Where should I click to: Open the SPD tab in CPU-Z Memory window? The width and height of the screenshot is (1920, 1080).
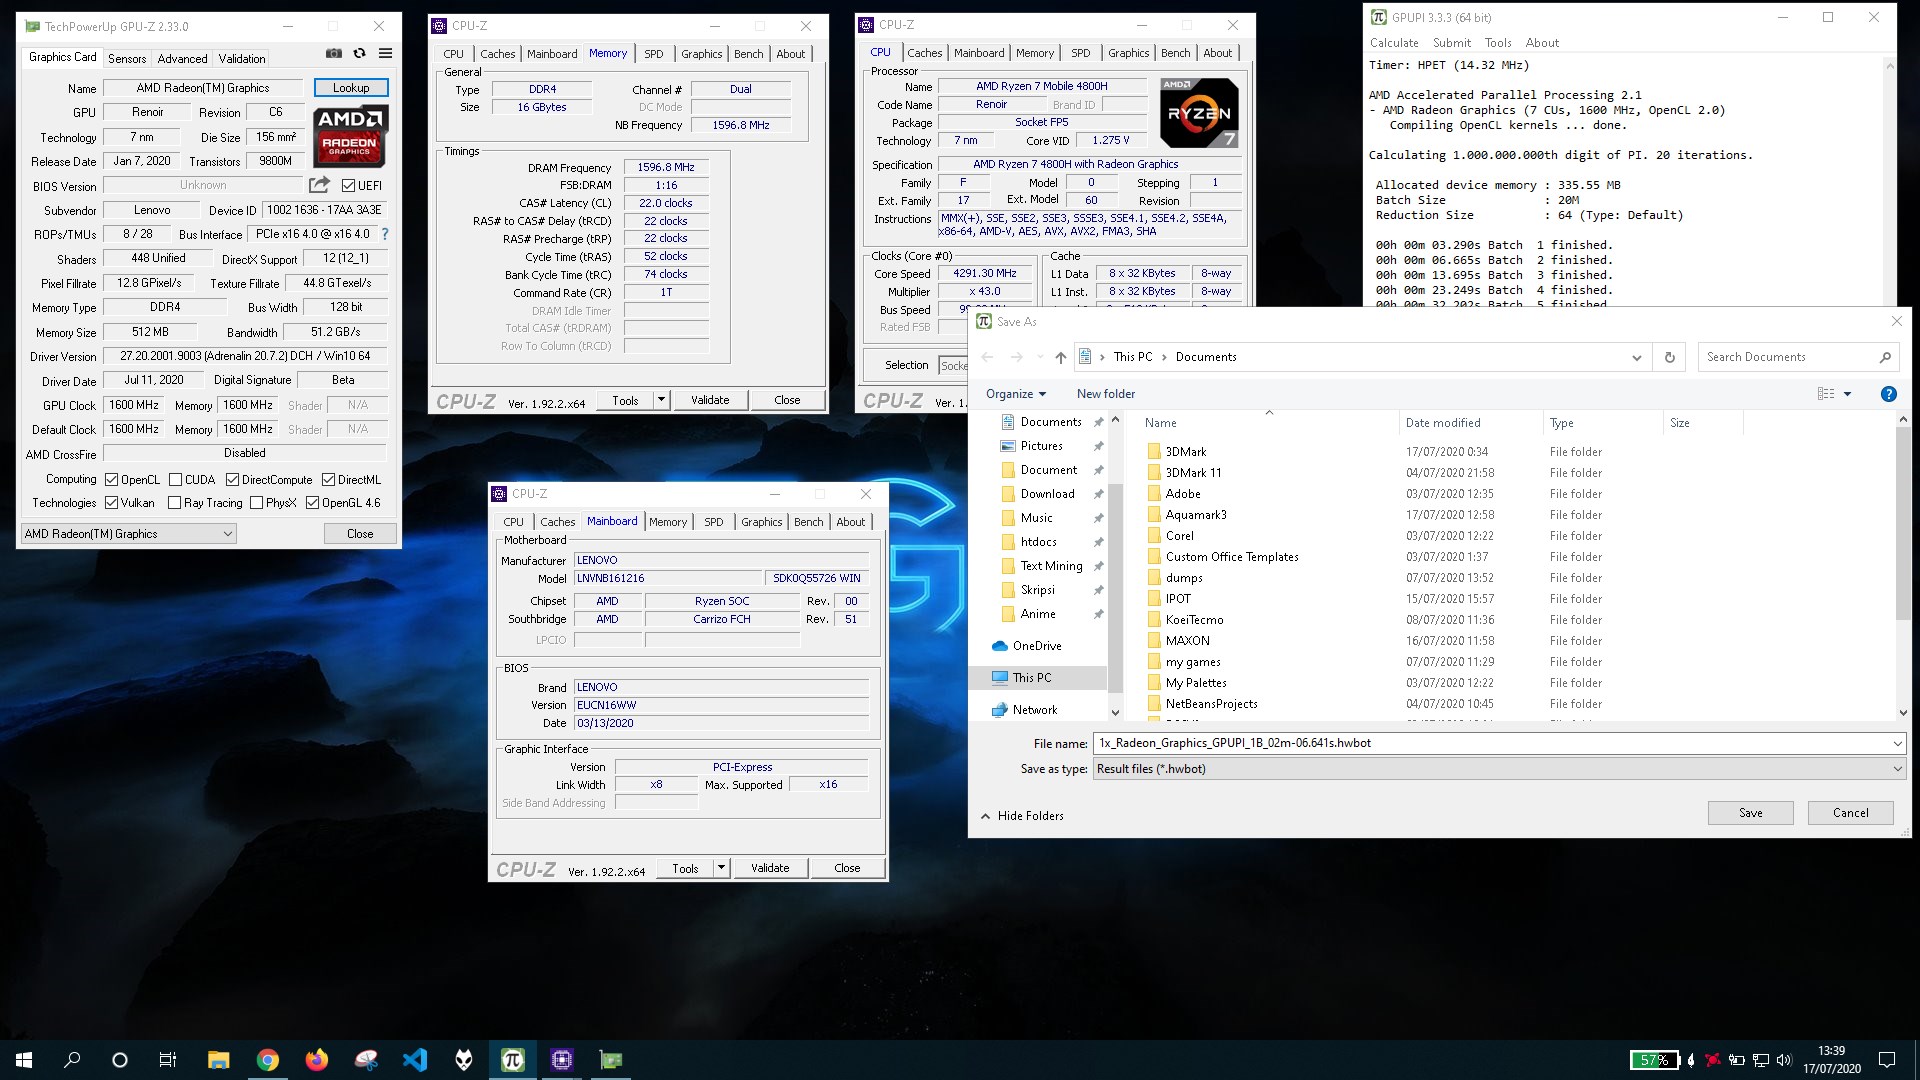tap(653, 54)
